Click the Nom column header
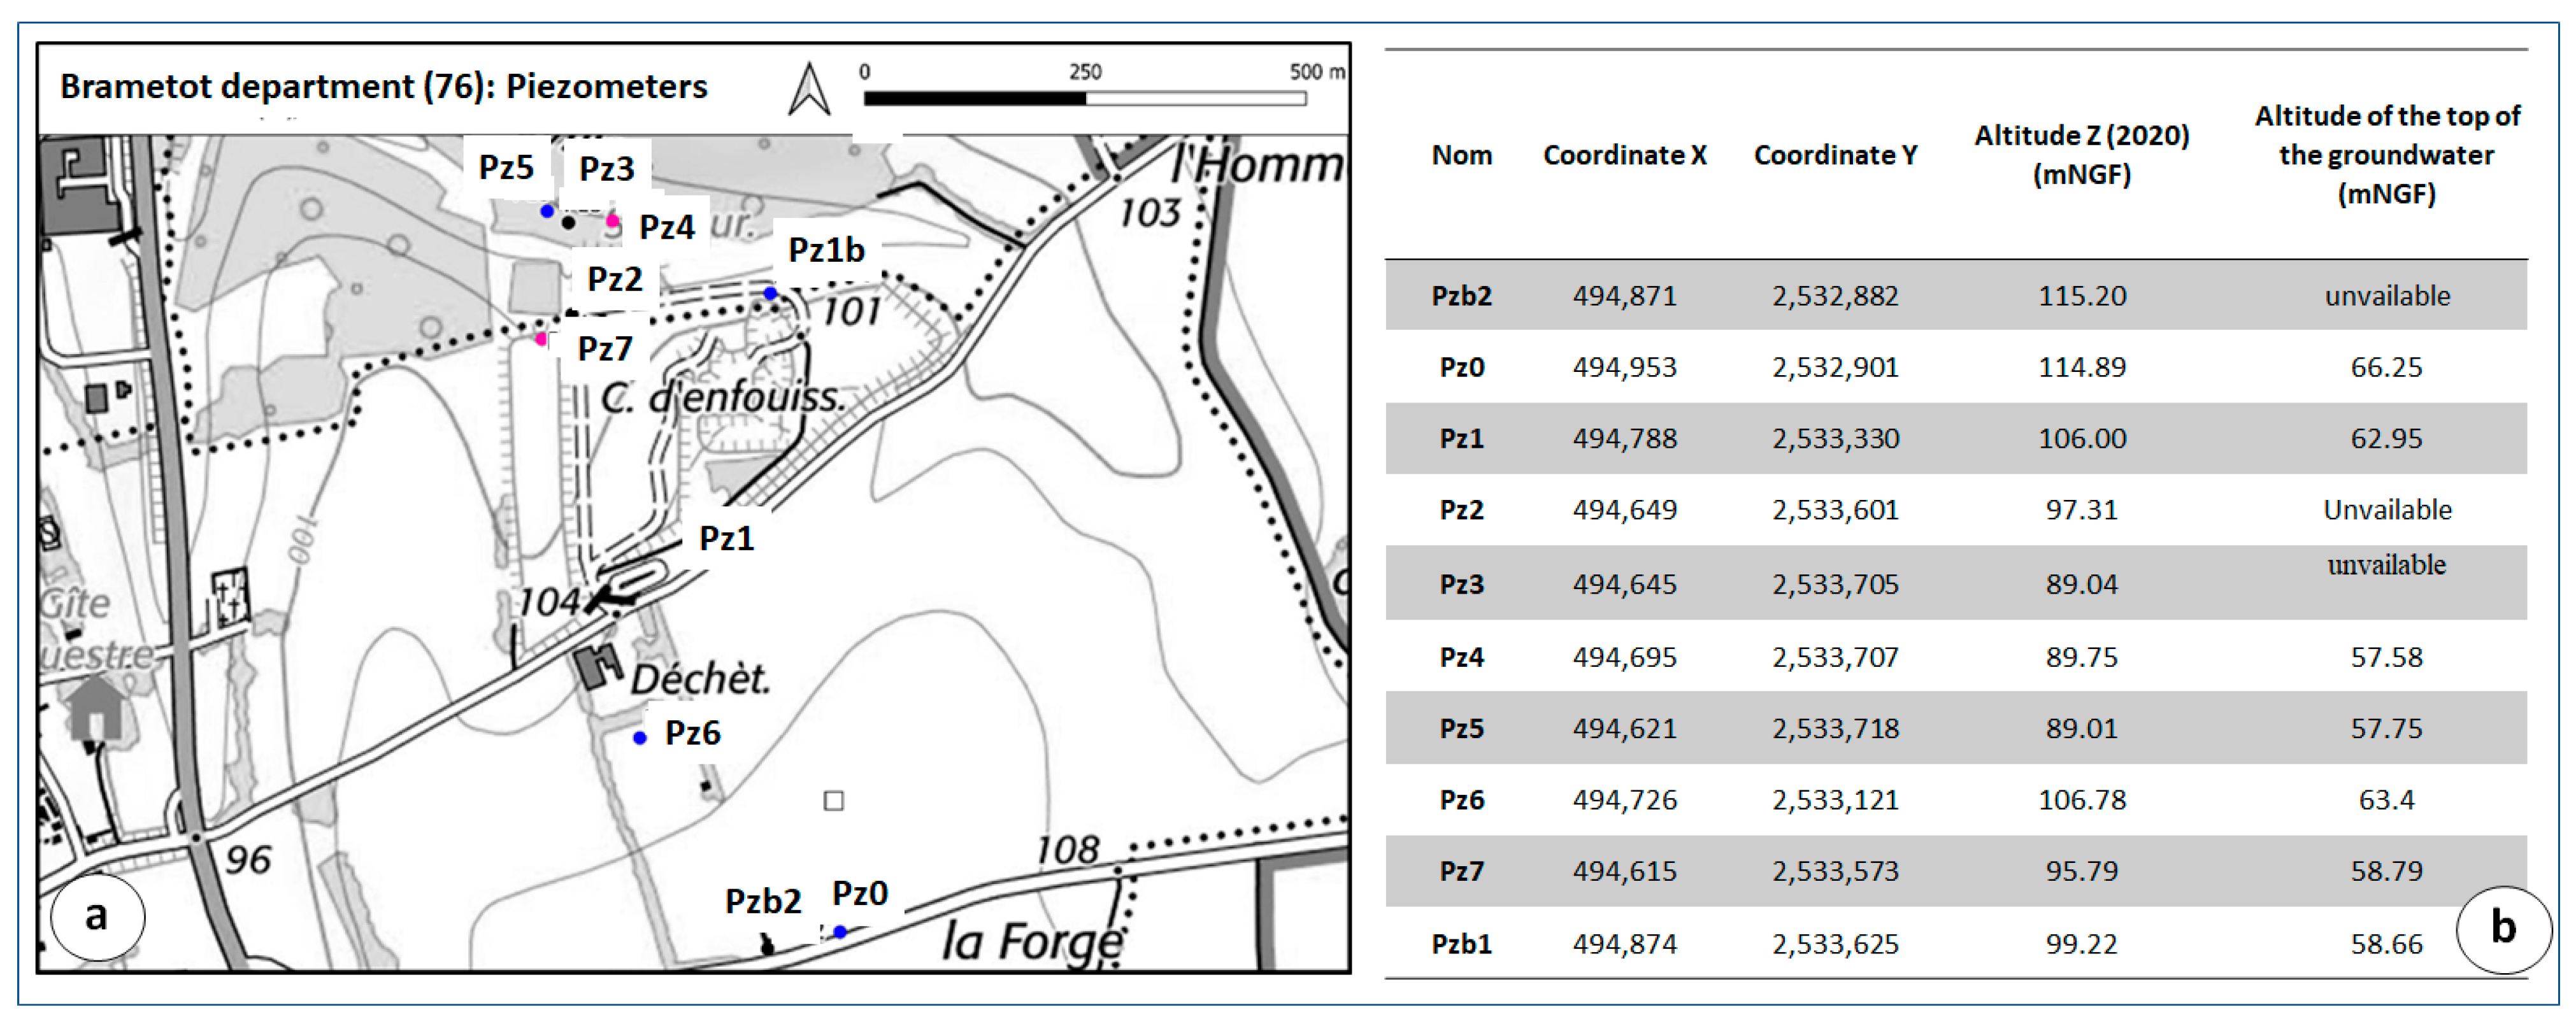The width and height of the screenshot is (2576, 1019). [x=1461, y=155]
